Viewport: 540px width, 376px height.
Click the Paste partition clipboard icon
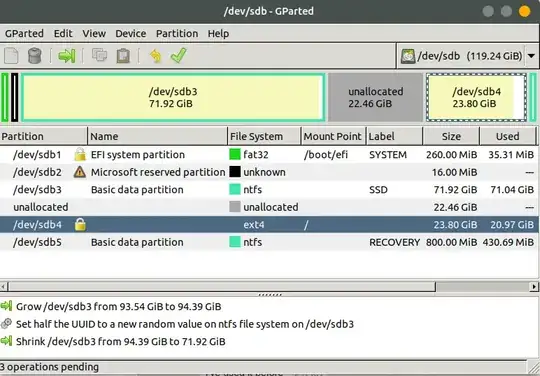click(123, 56)
